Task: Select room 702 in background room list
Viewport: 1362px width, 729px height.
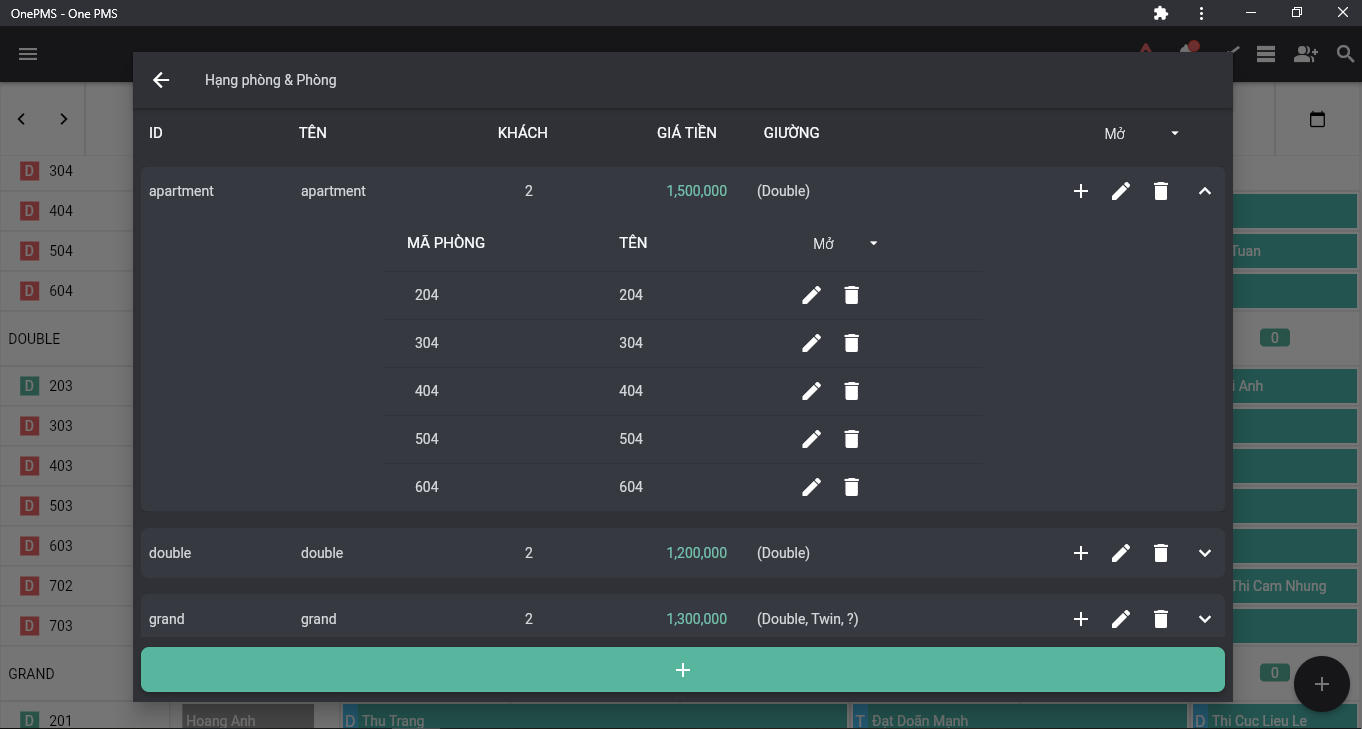Action: [x=60, y=586]
